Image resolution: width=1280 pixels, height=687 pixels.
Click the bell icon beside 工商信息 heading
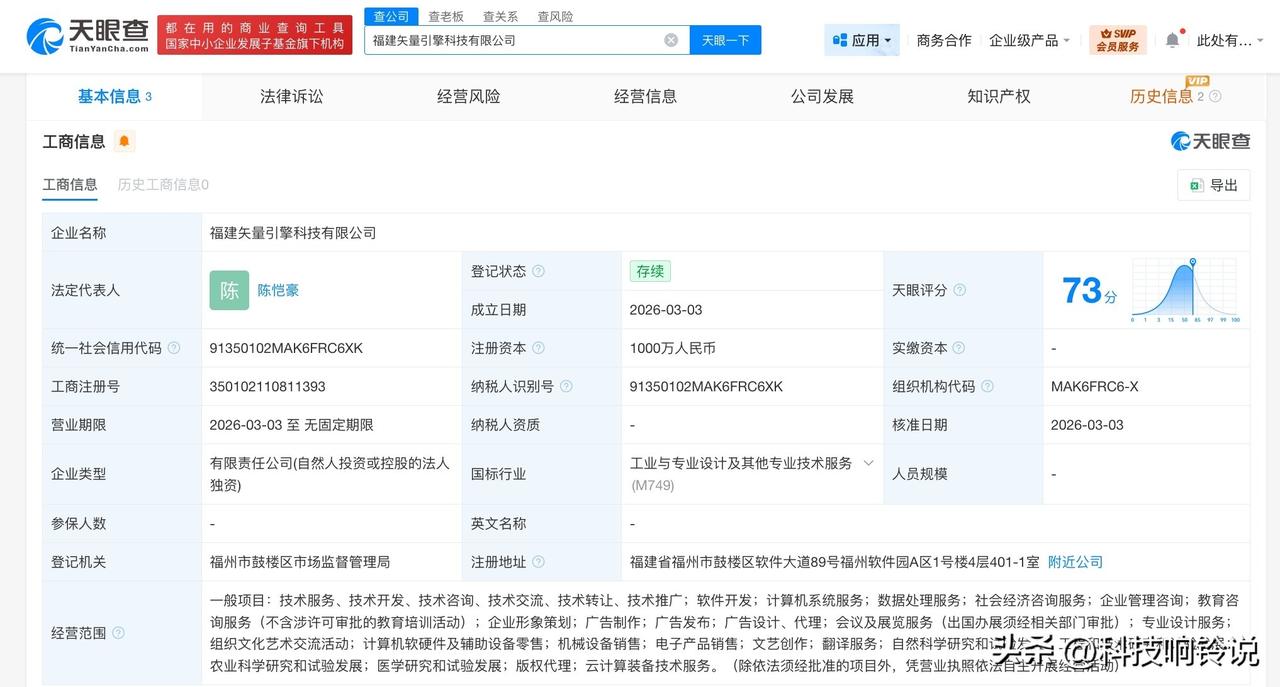[x=123, y=142]
